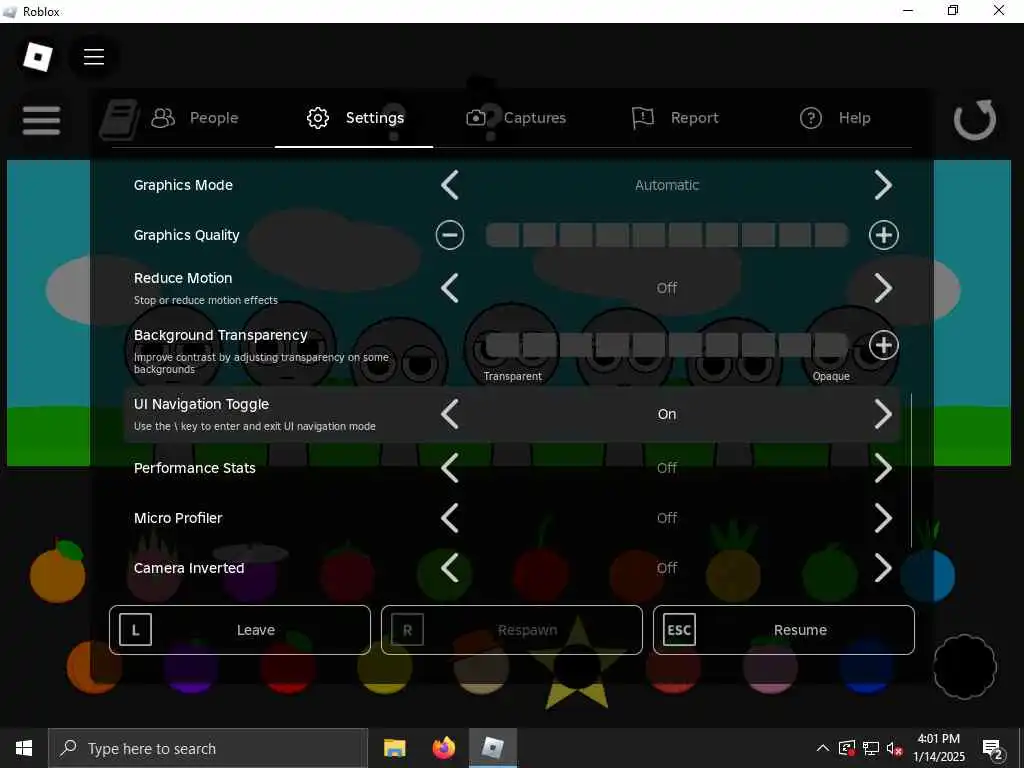This screenshot has width=1024, height=768.
Task: Open File Explorer from the taskbar
Action: pyautogui.click(x=394, y=748)
